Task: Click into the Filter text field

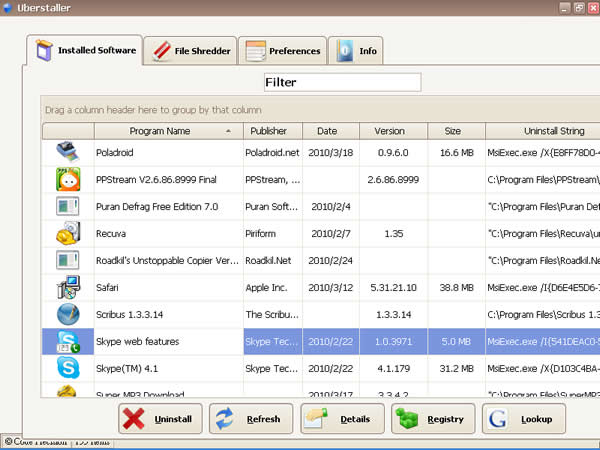Action: [x=342, y=83]
